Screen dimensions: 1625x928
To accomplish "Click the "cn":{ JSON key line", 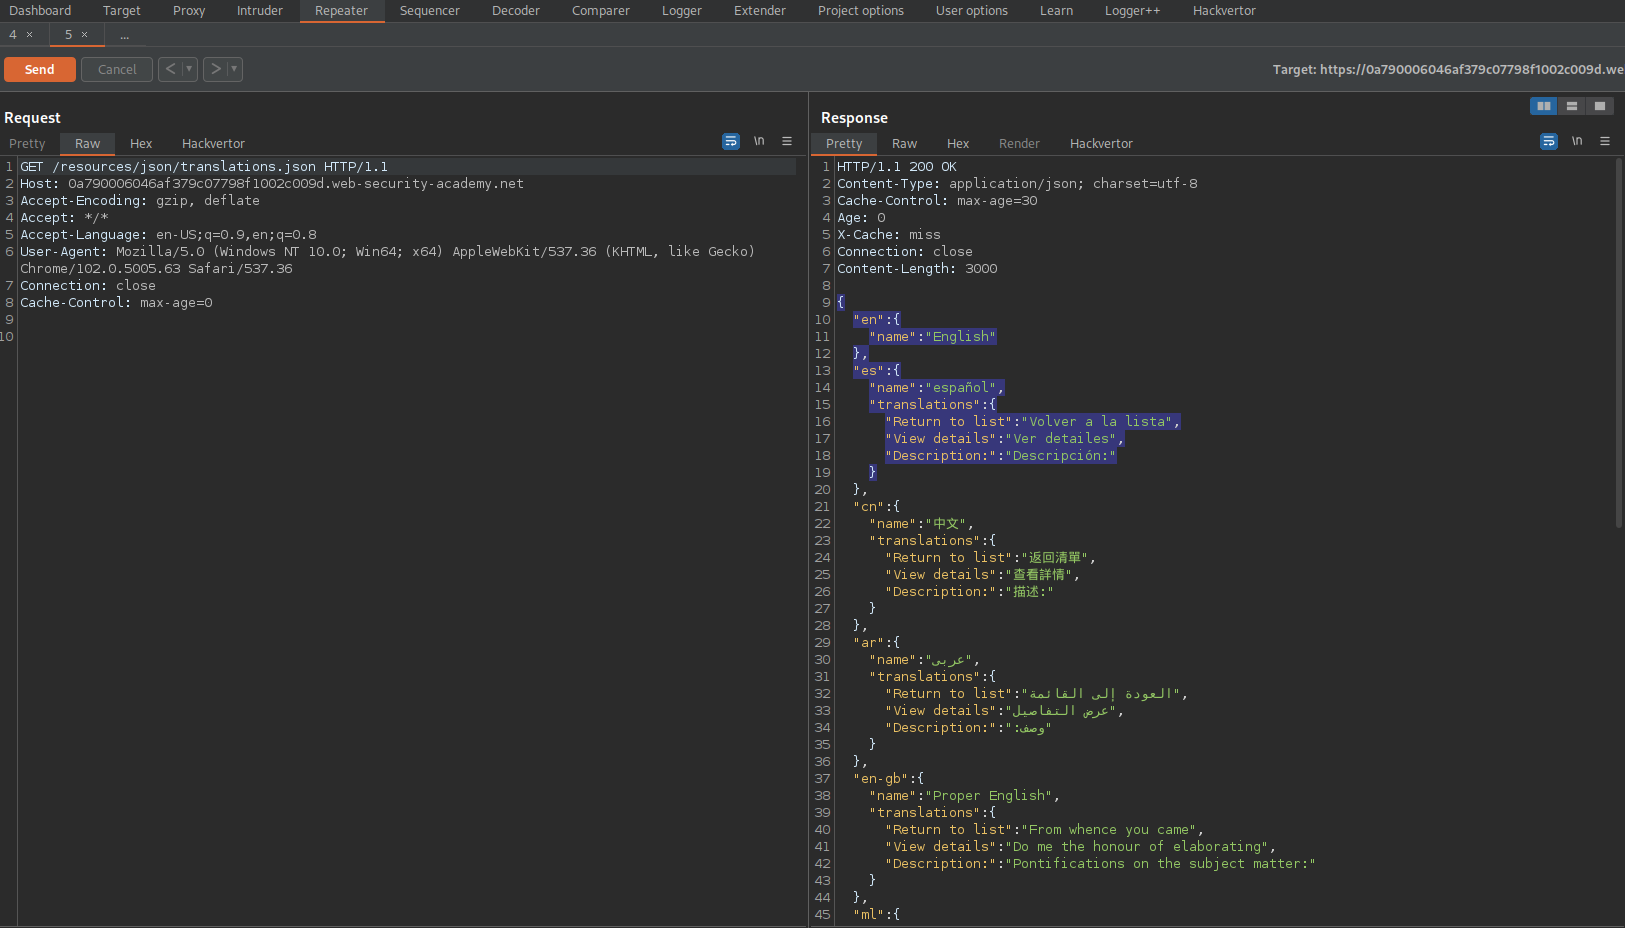I will (877, 507).
